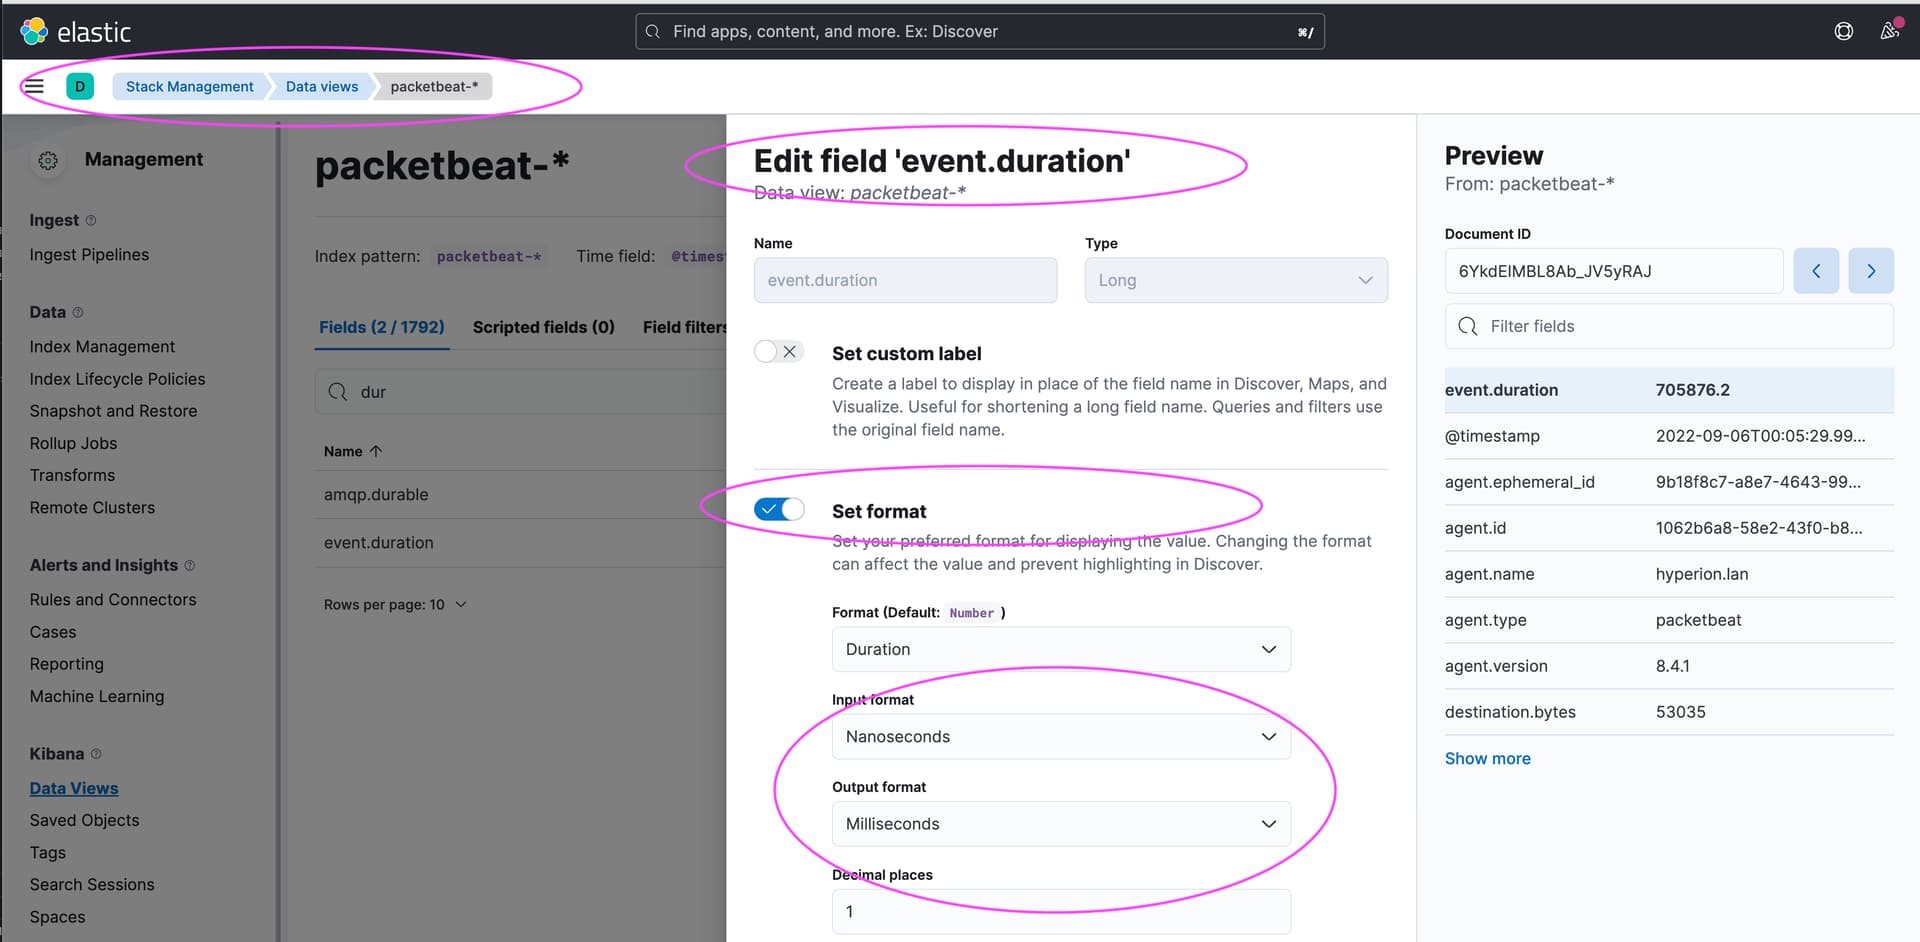Click the Elastic logo icon
The width and height of the screenshot is (1920, 942).
[x=34, y=32]
